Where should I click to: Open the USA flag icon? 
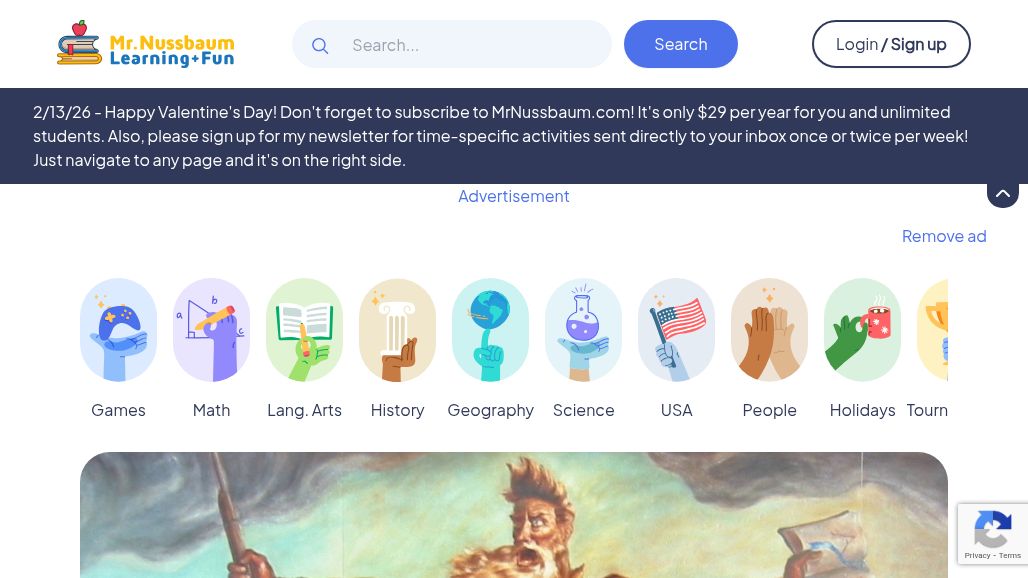pos(677,330)
